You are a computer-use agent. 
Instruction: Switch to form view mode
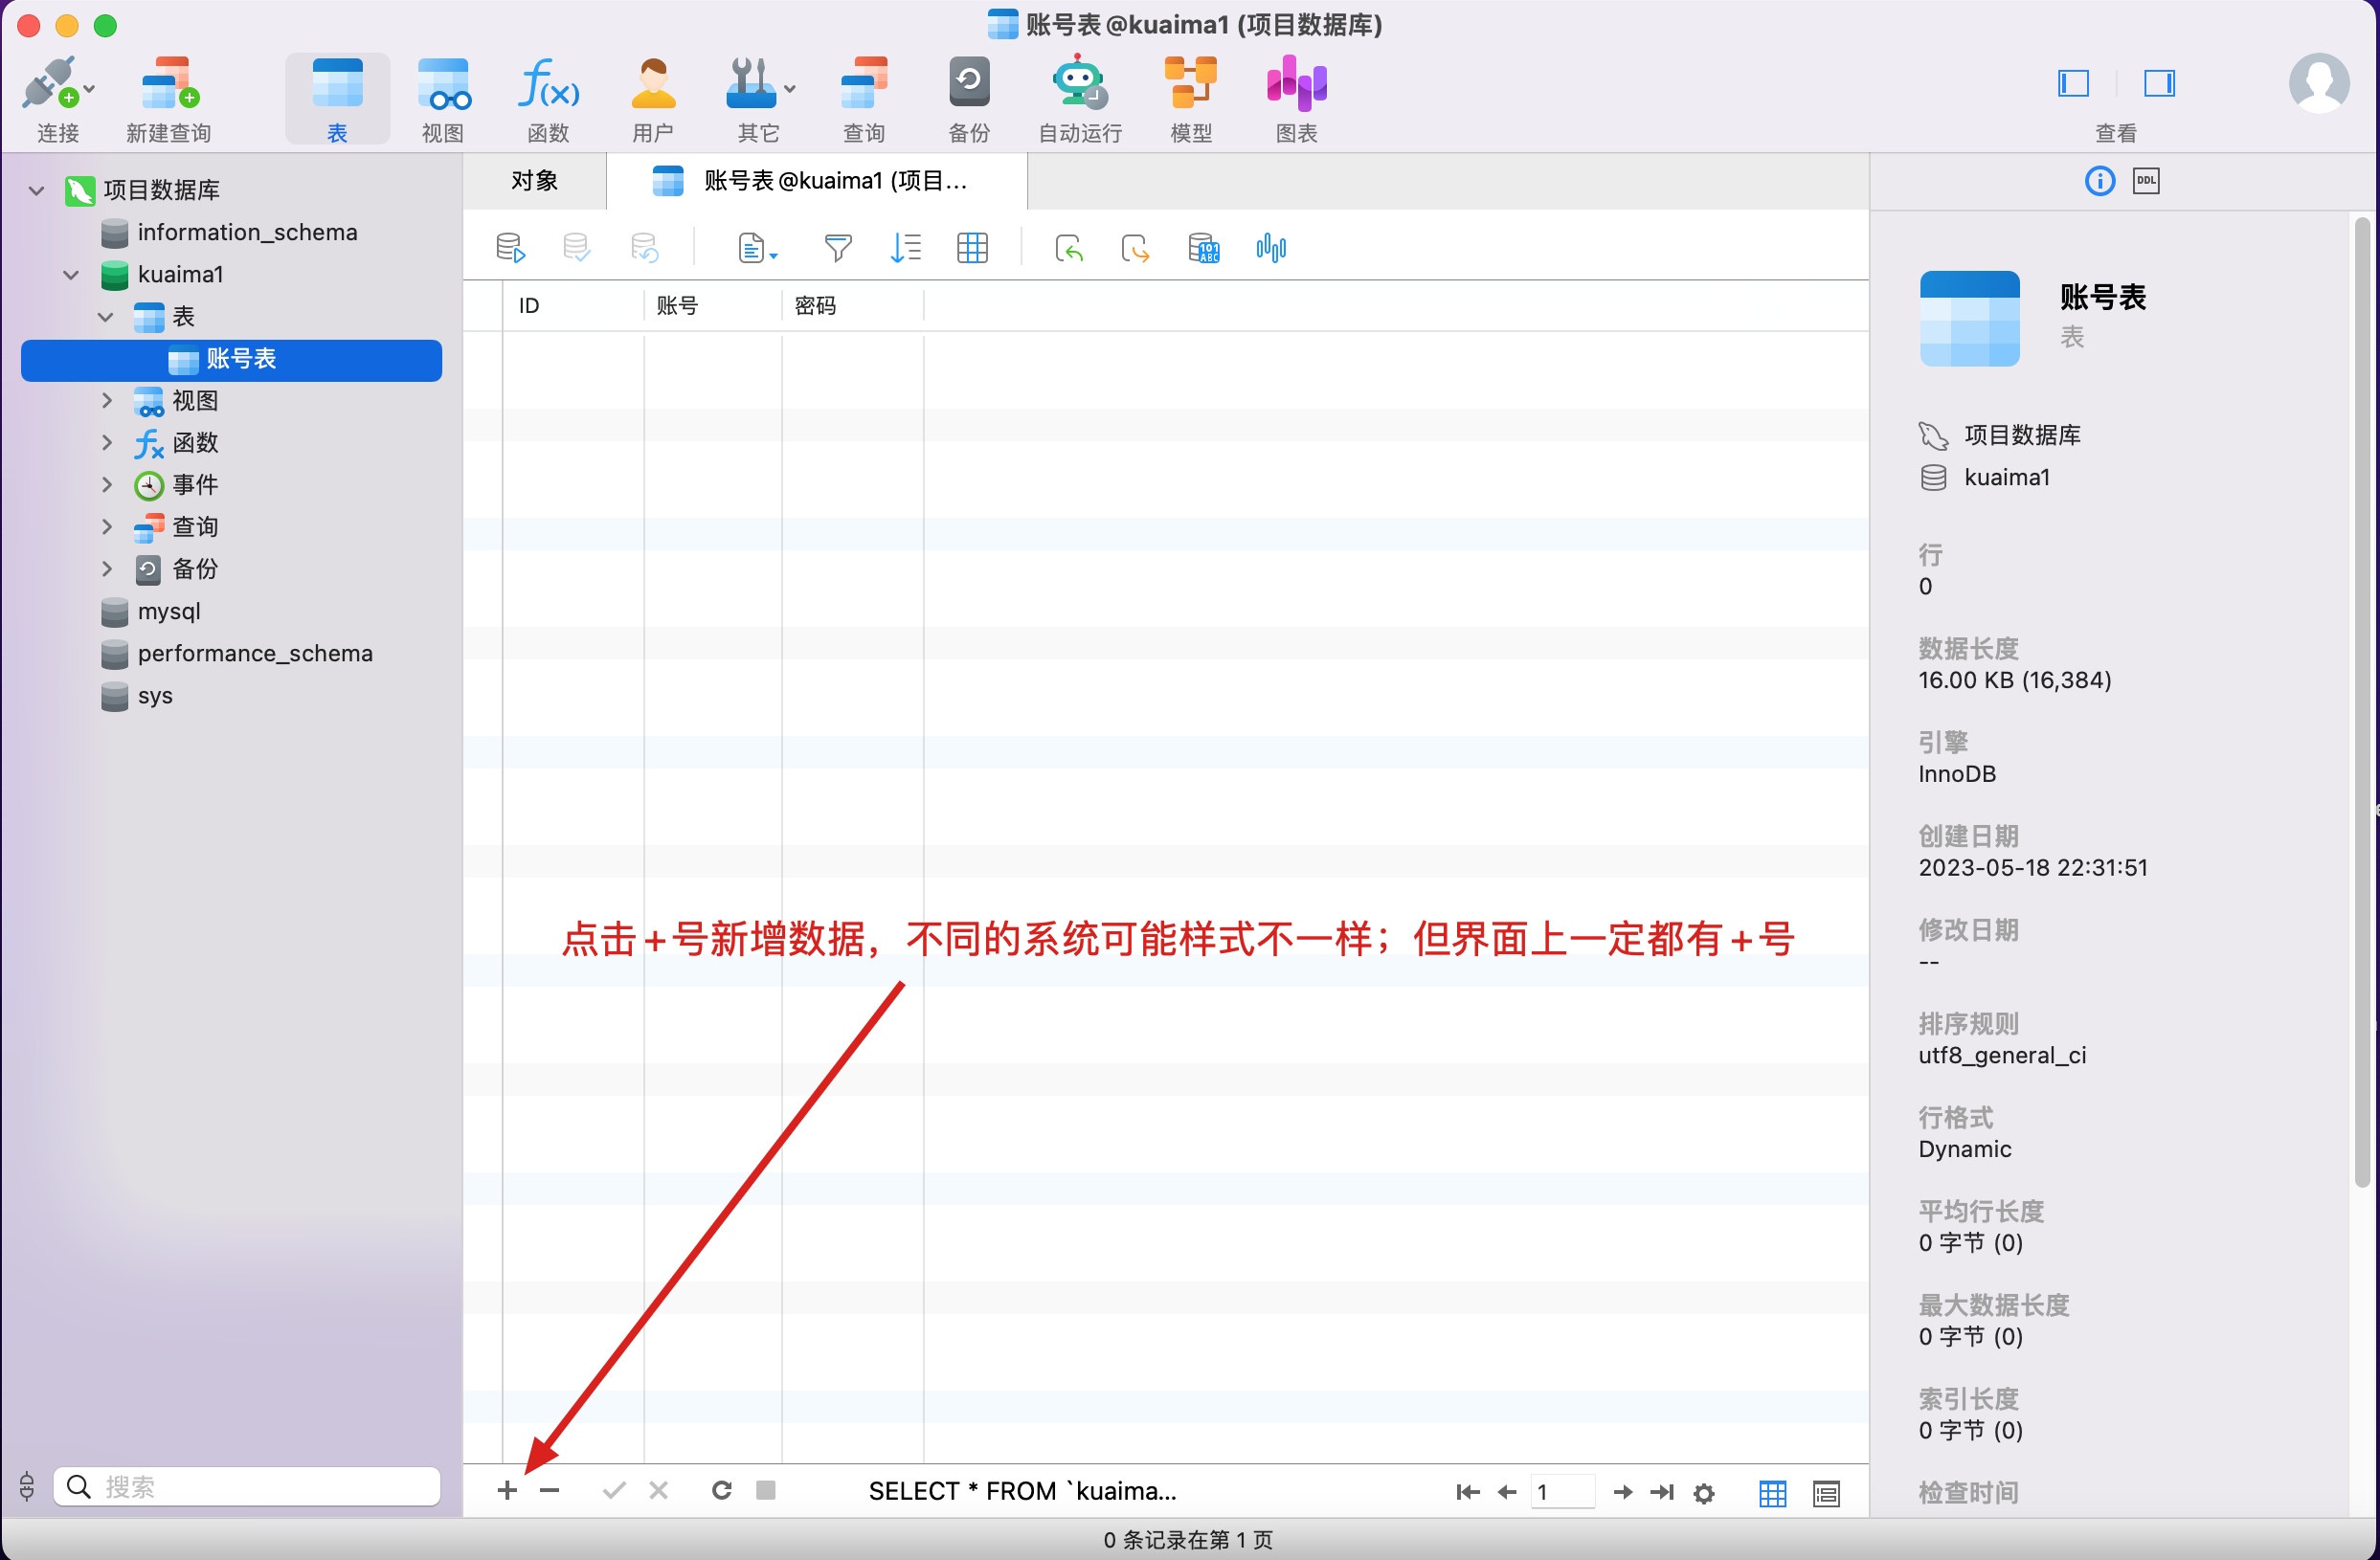click(x=1826, y=1493)
